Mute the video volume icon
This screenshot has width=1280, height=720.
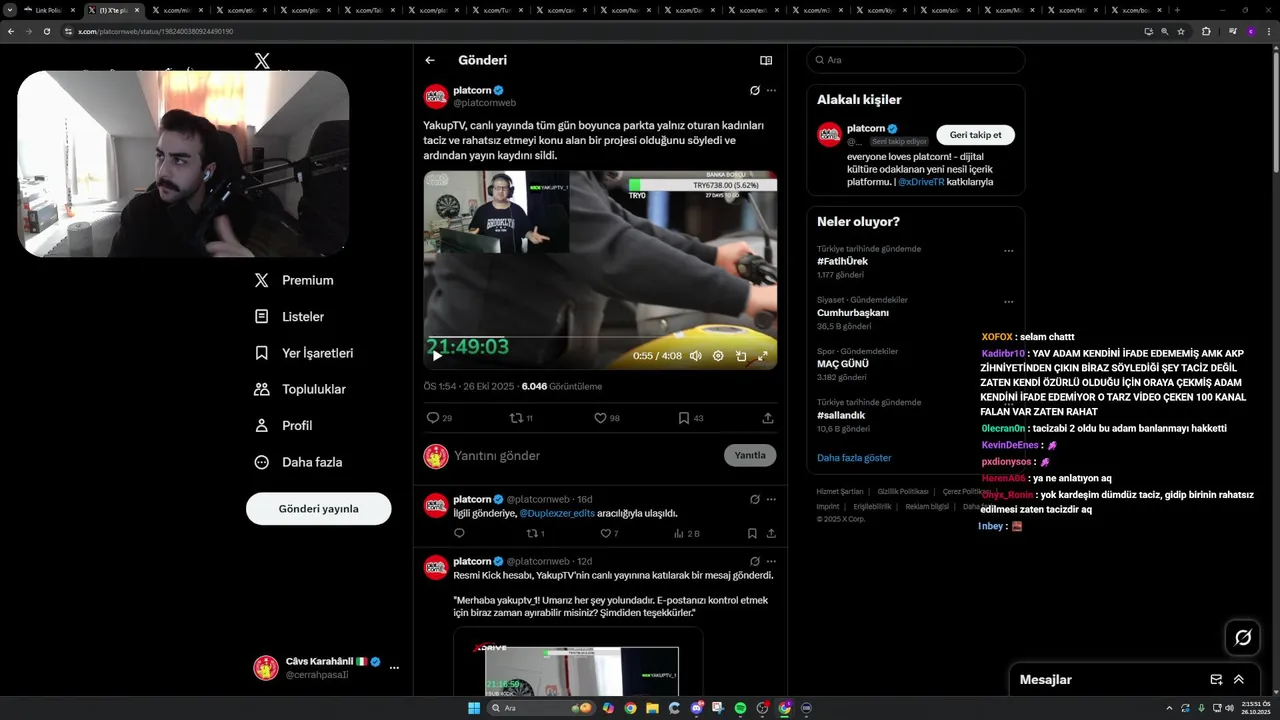[695, 356]
